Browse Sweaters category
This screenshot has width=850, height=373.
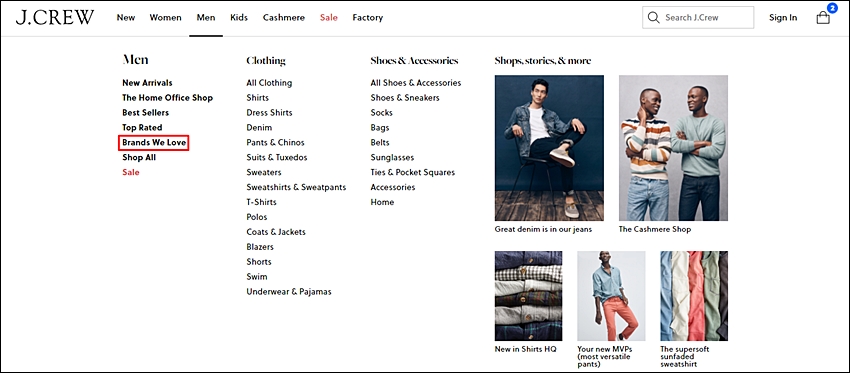[x=264, y=172]
